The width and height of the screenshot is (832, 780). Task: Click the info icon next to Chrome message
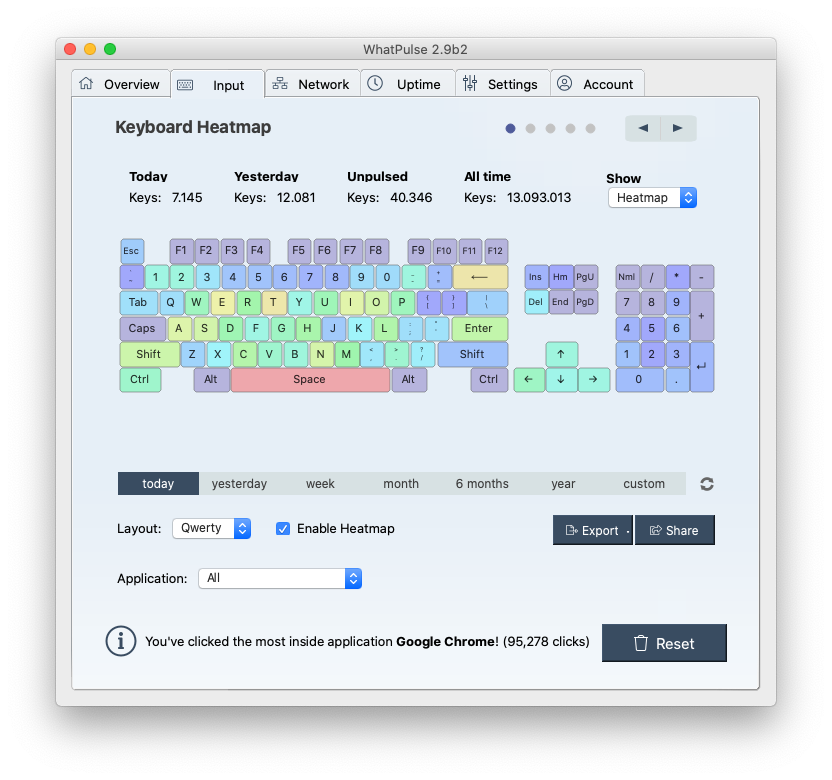120,641
